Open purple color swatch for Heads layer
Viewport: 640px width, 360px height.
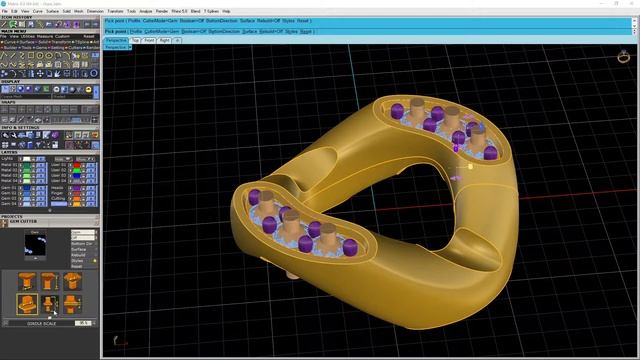[77, 188]
